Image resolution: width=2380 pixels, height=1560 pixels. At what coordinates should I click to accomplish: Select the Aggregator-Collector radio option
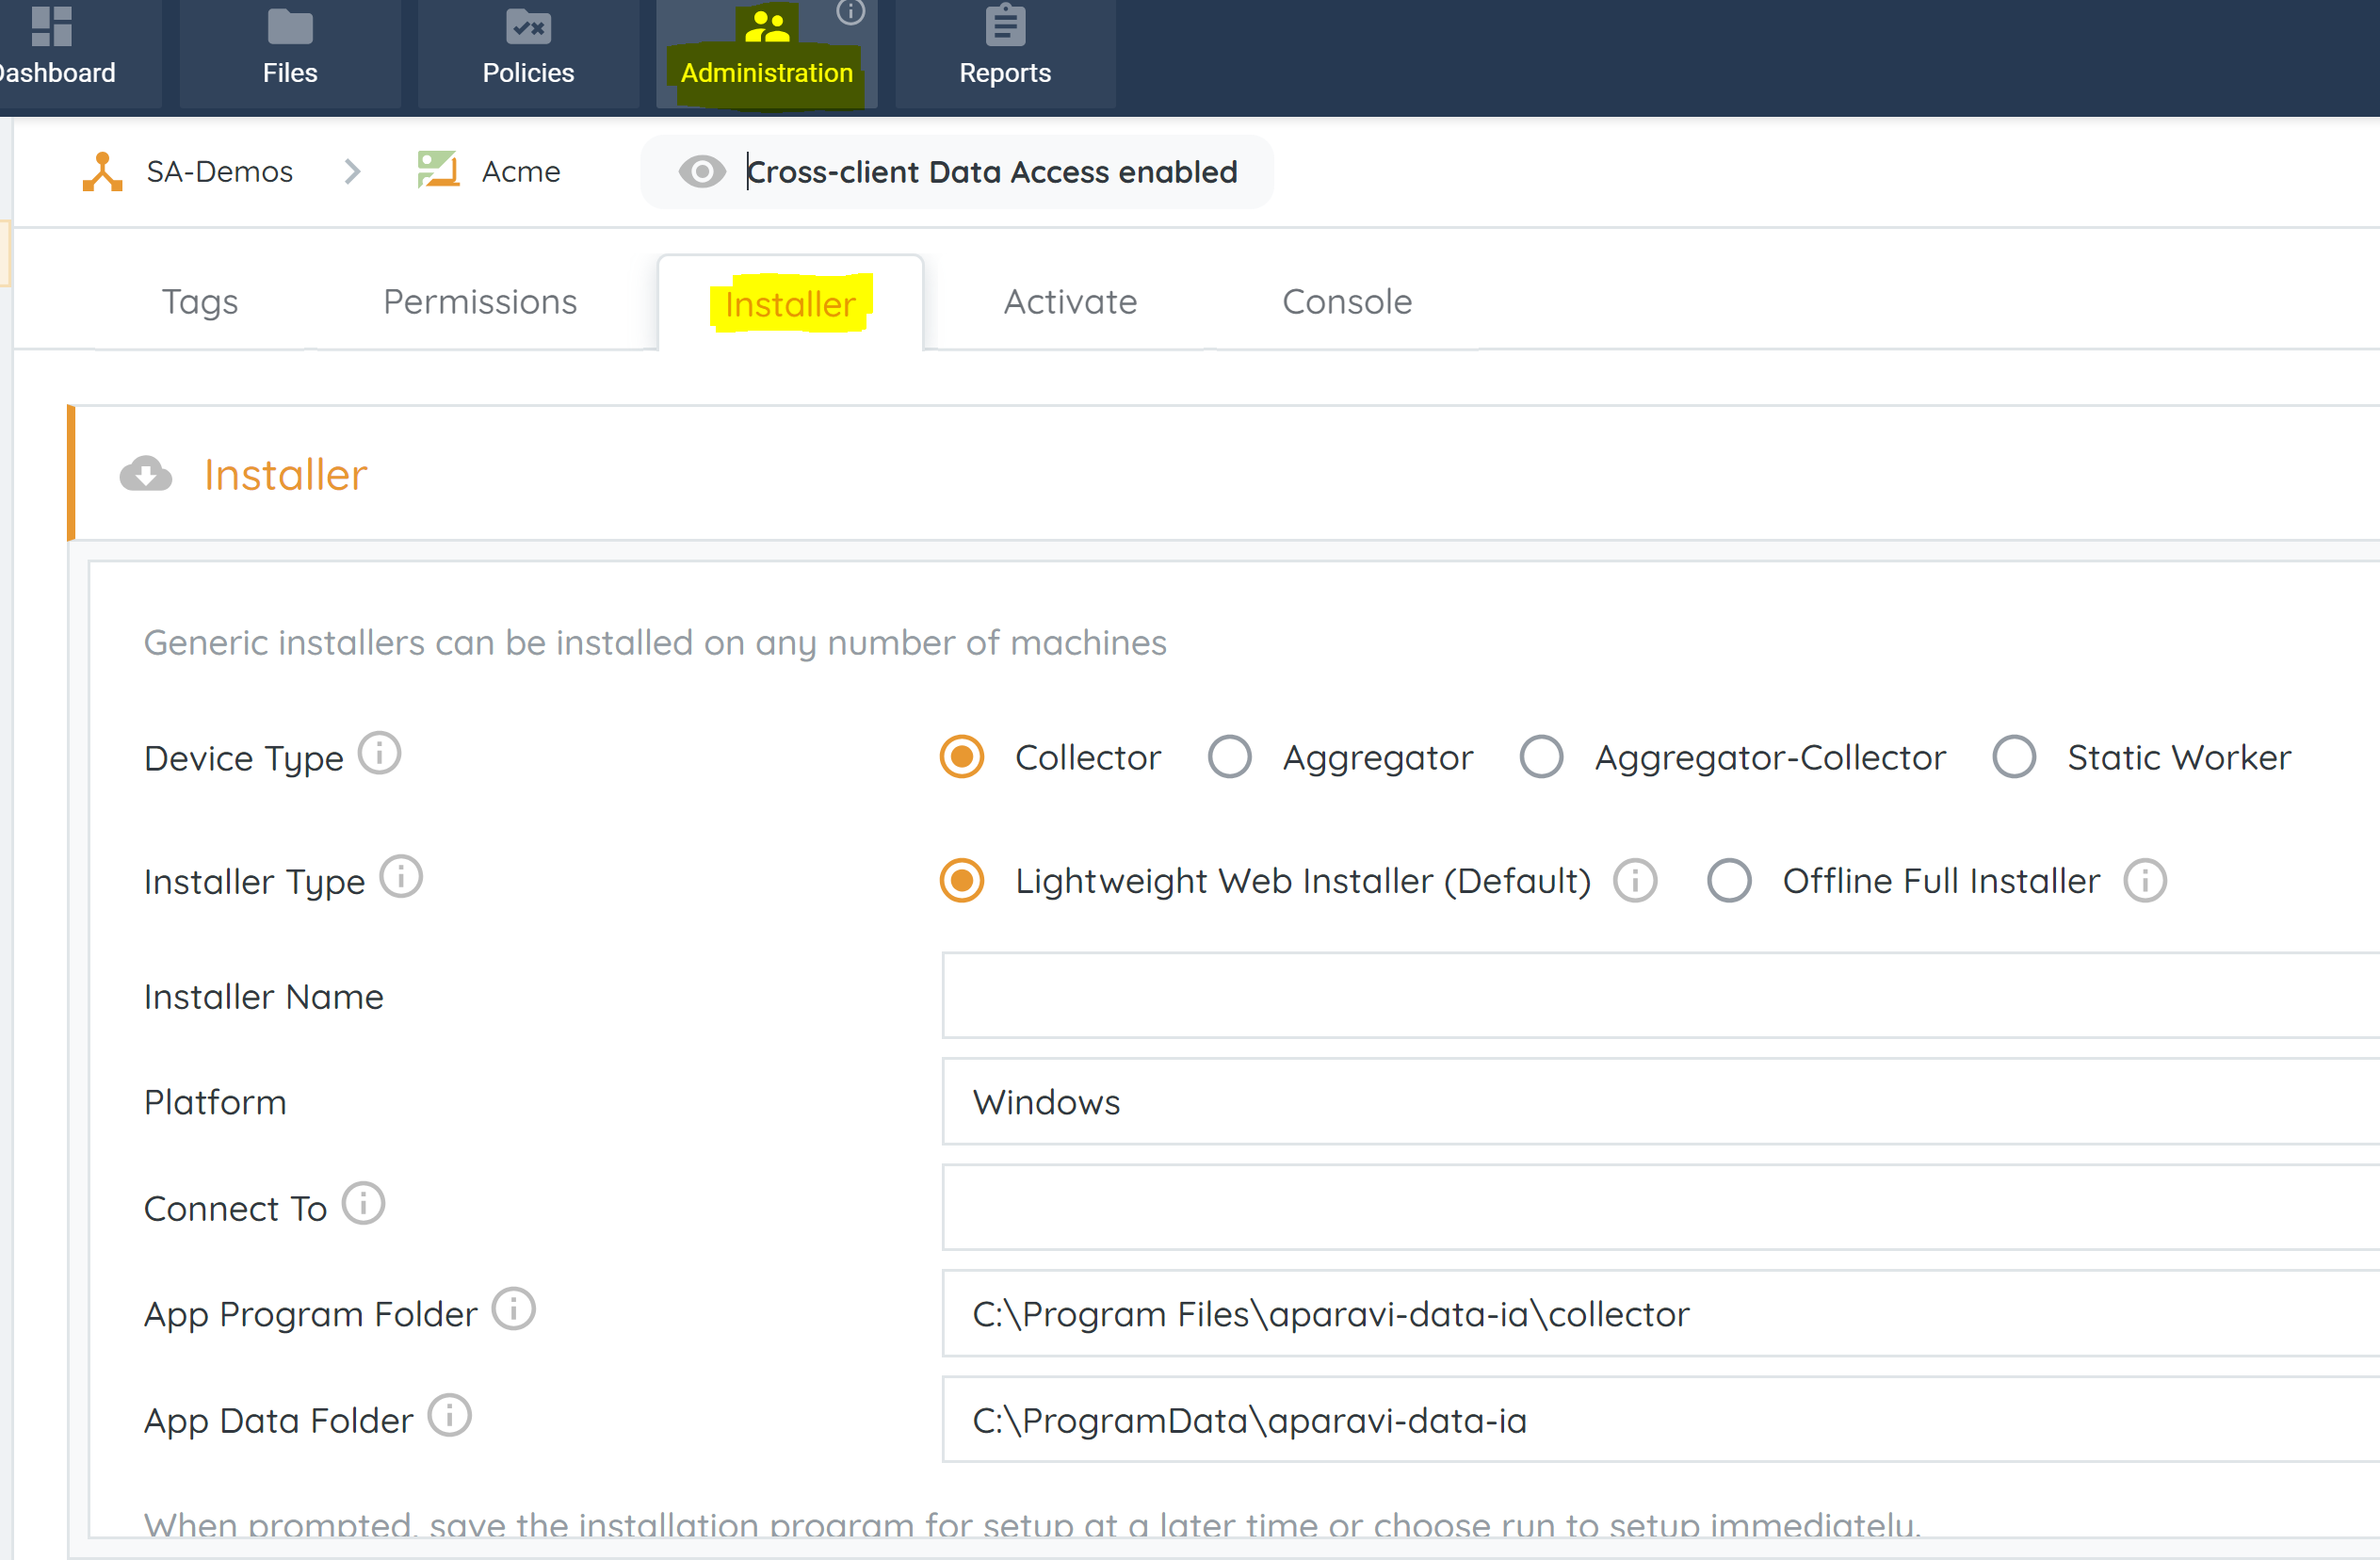pyautogui.click(x=1541, y=757)
